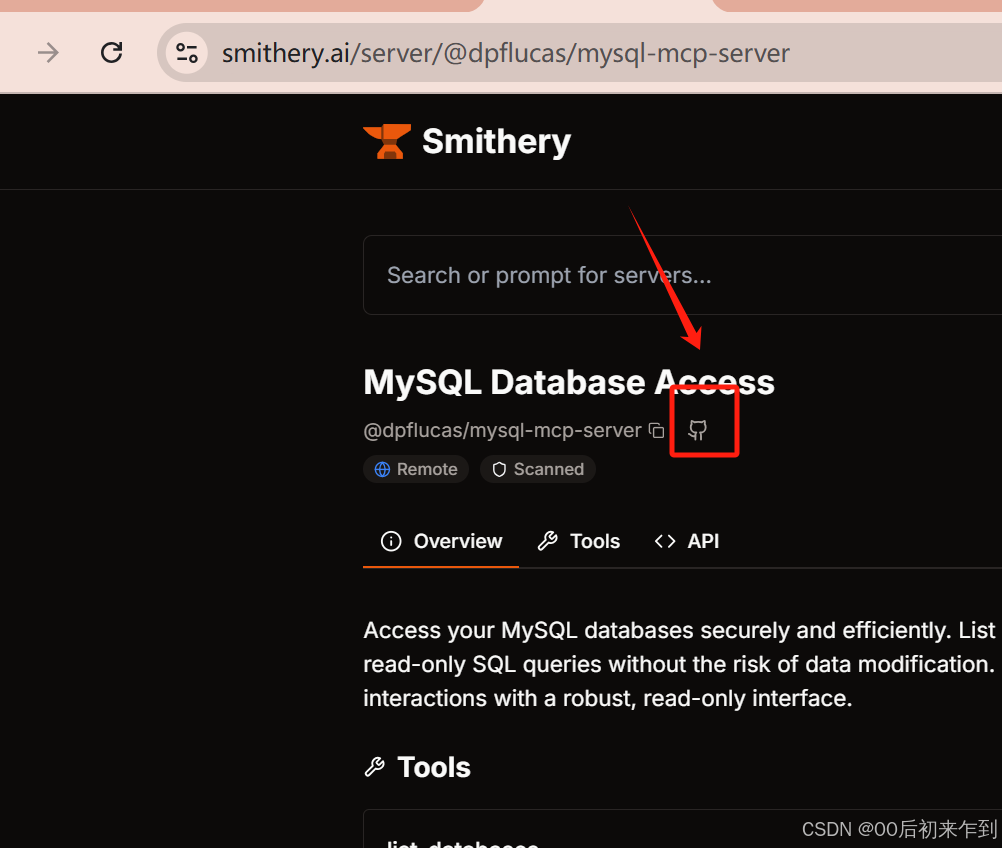Viewport: 1002px width, 848px height.
Task: Reload the current page
Action: [x=111, y=52]
